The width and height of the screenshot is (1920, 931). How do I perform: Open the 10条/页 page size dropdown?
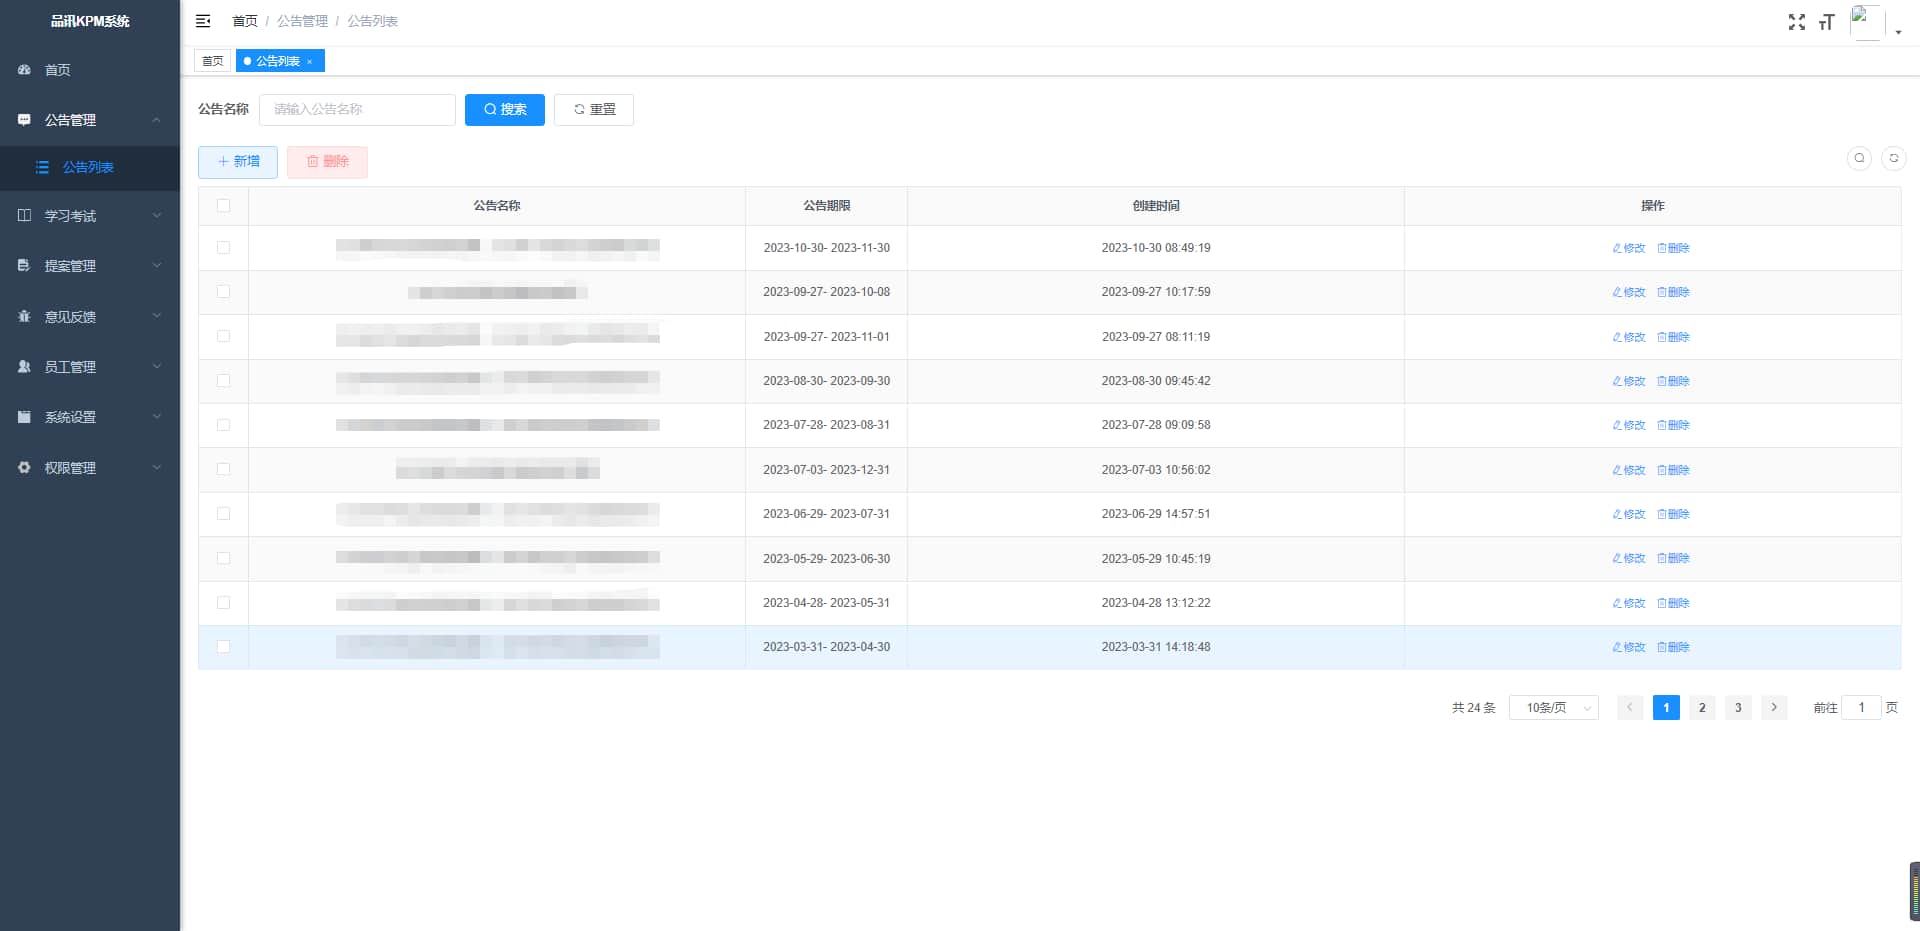tap(1553, 708)
